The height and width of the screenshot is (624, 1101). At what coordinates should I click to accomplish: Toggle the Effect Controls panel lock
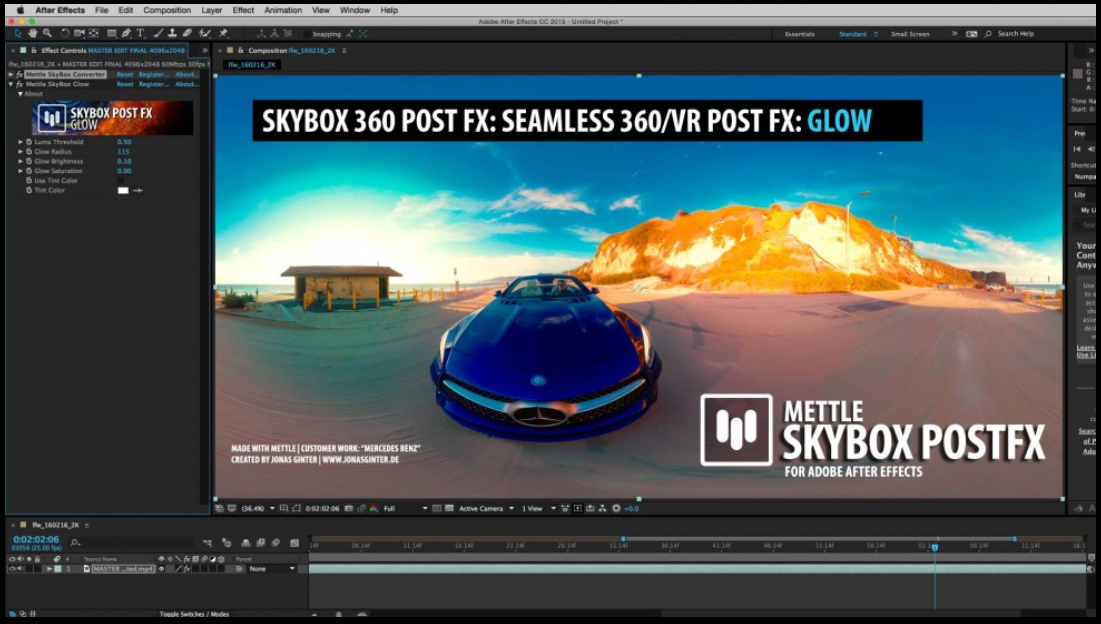coord(33,51)
